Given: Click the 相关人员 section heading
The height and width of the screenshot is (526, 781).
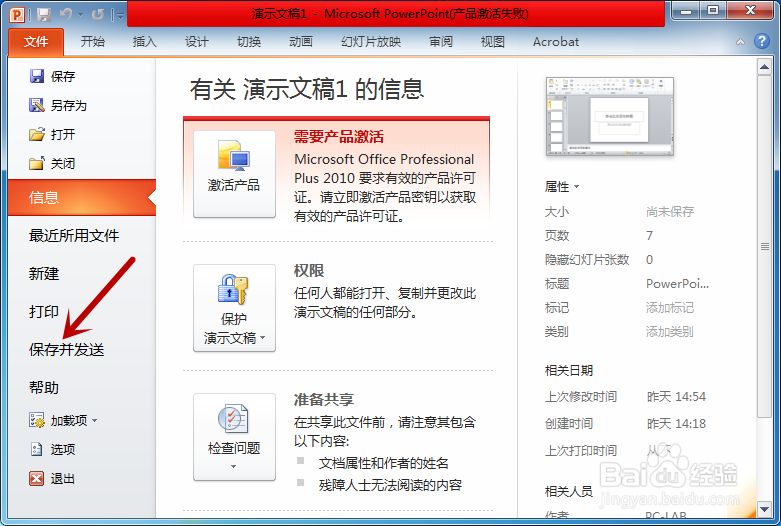Looking at the screenshot, I should 569,492.
